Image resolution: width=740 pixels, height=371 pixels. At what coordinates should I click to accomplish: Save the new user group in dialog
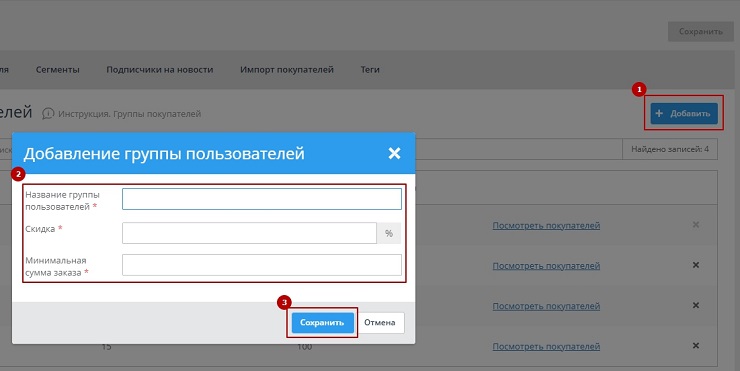pyautogui.click(x=322, y=323)
